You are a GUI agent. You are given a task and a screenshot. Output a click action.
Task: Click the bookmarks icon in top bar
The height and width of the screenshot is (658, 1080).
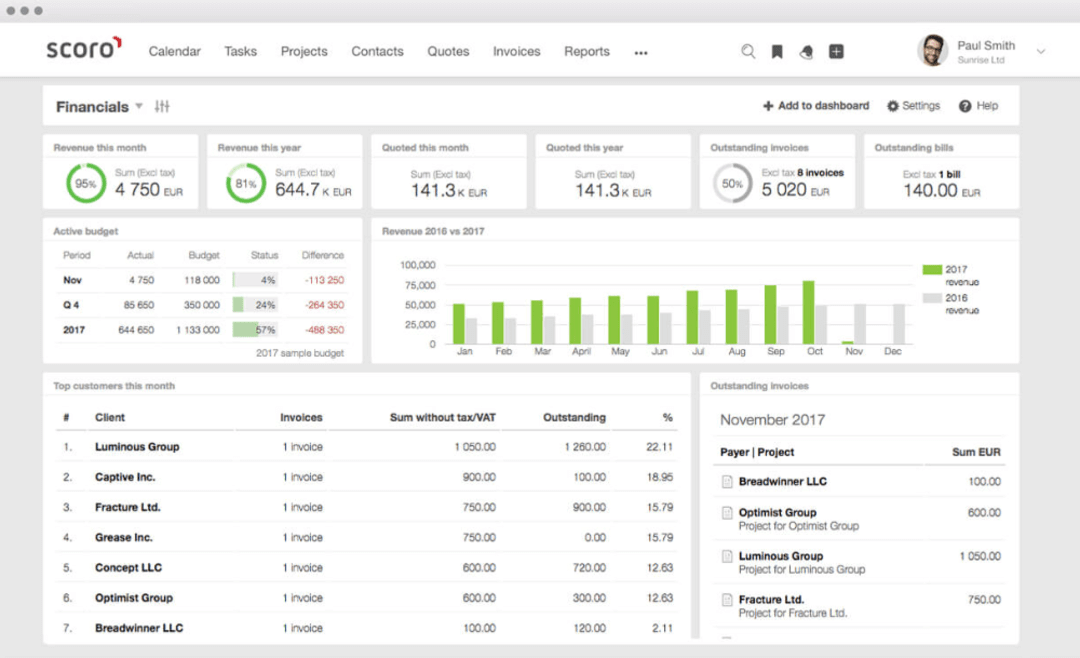click(x=777, y=51)
